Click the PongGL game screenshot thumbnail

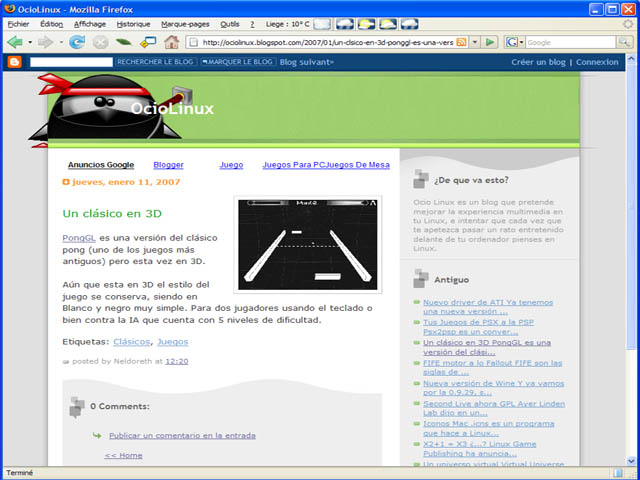point(308,244)
